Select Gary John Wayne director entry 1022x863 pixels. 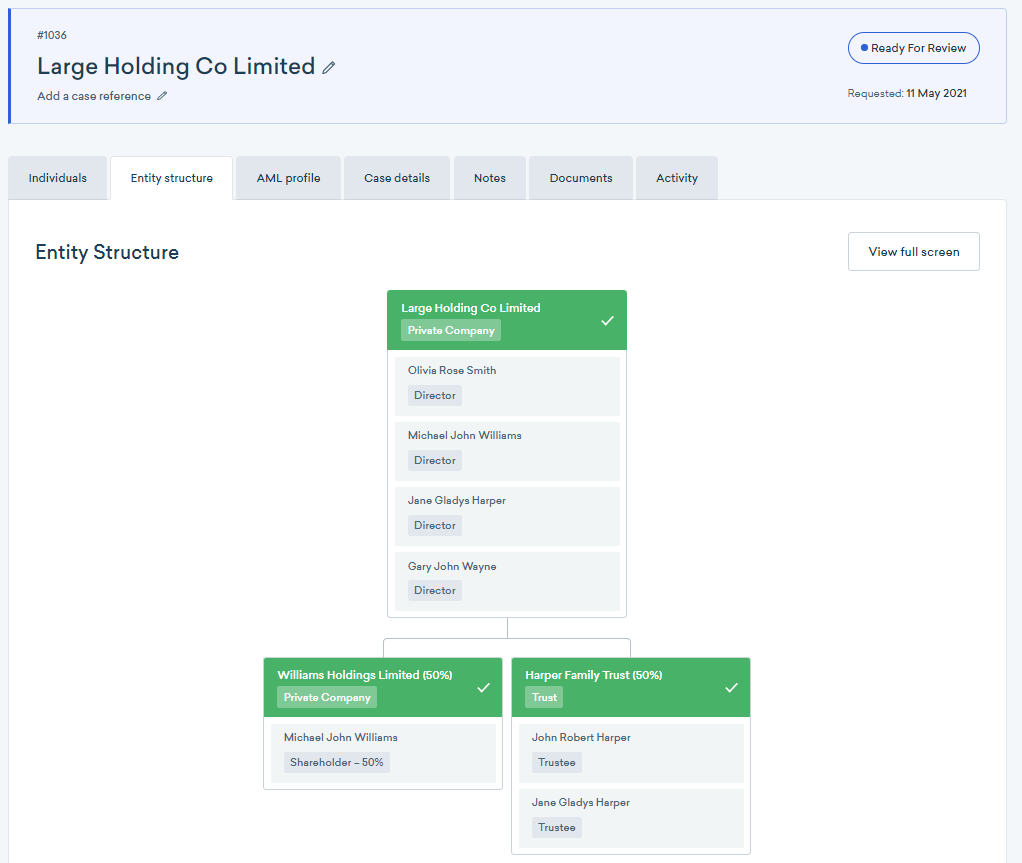[x=507, y=581]
